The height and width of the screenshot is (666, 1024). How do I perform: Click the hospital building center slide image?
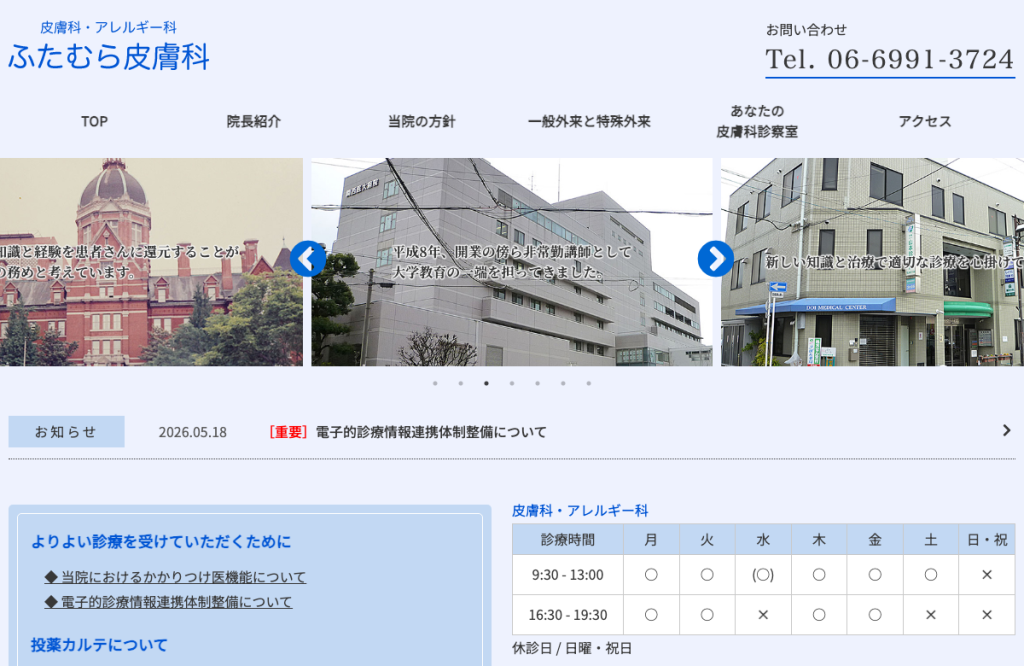click(512, 262)
